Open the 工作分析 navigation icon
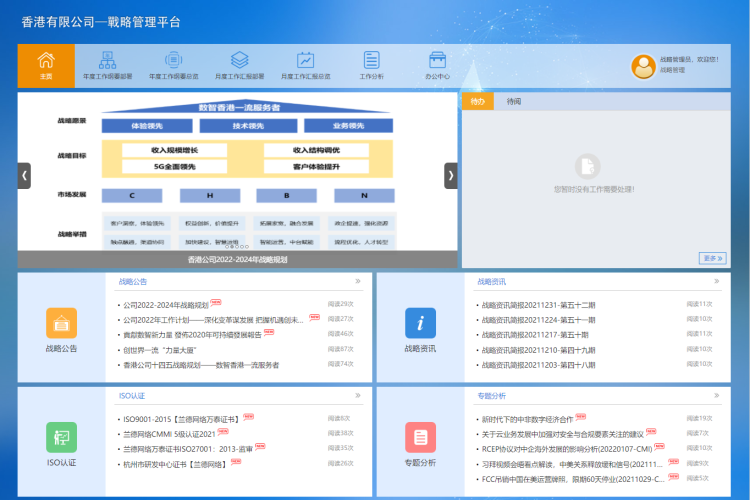Screen dimensions: 750x500 tap(371, 62)
